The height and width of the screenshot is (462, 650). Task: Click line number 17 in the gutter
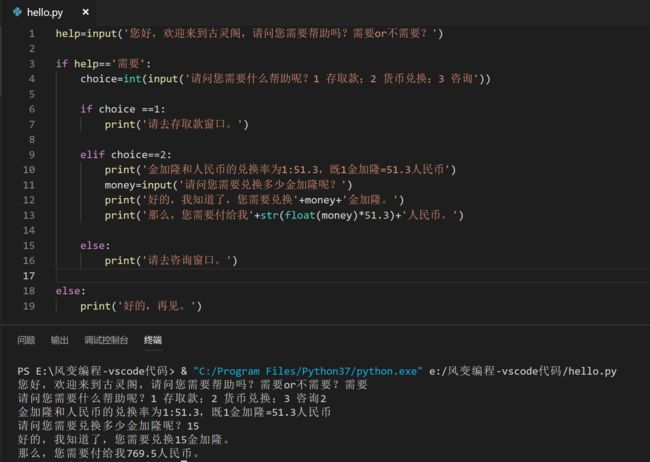(29, 276)
